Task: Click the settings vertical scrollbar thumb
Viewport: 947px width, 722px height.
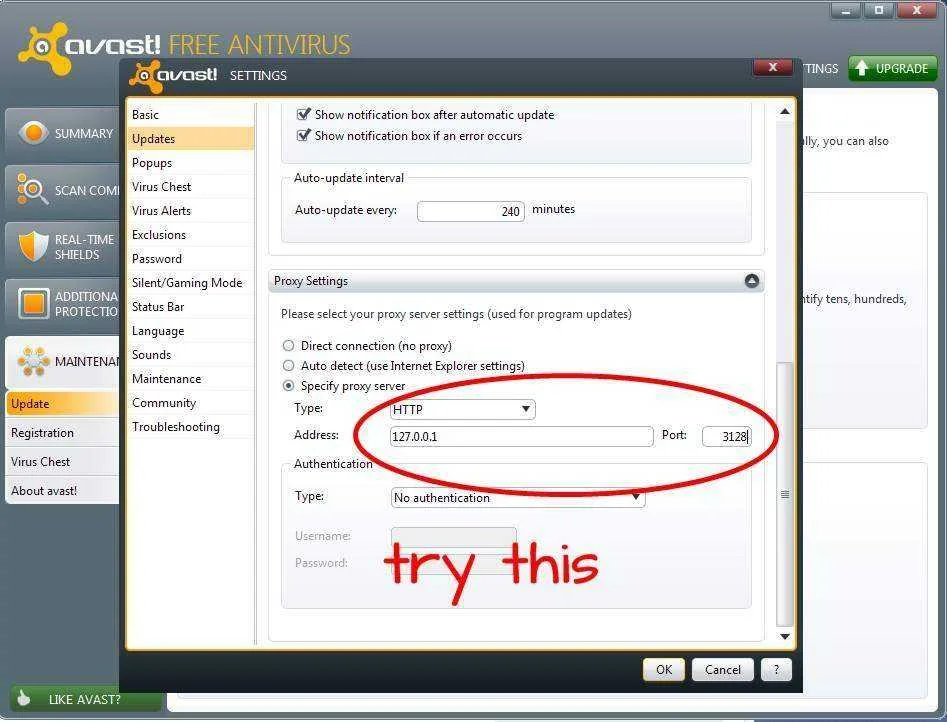Action: [785, 494]
